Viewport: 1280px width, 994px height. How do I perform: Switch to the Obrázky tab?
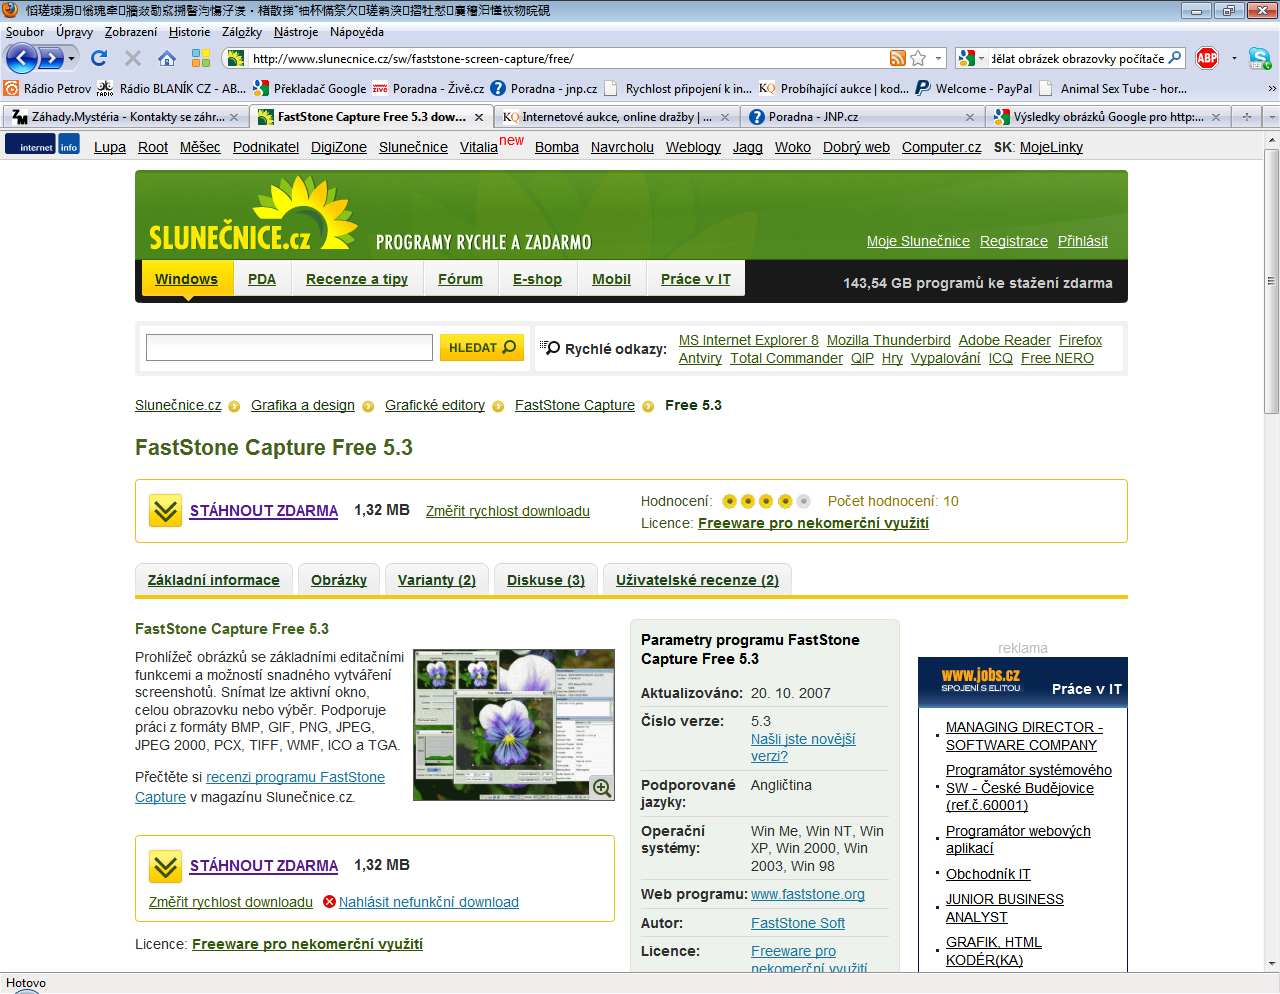[339, 580]
